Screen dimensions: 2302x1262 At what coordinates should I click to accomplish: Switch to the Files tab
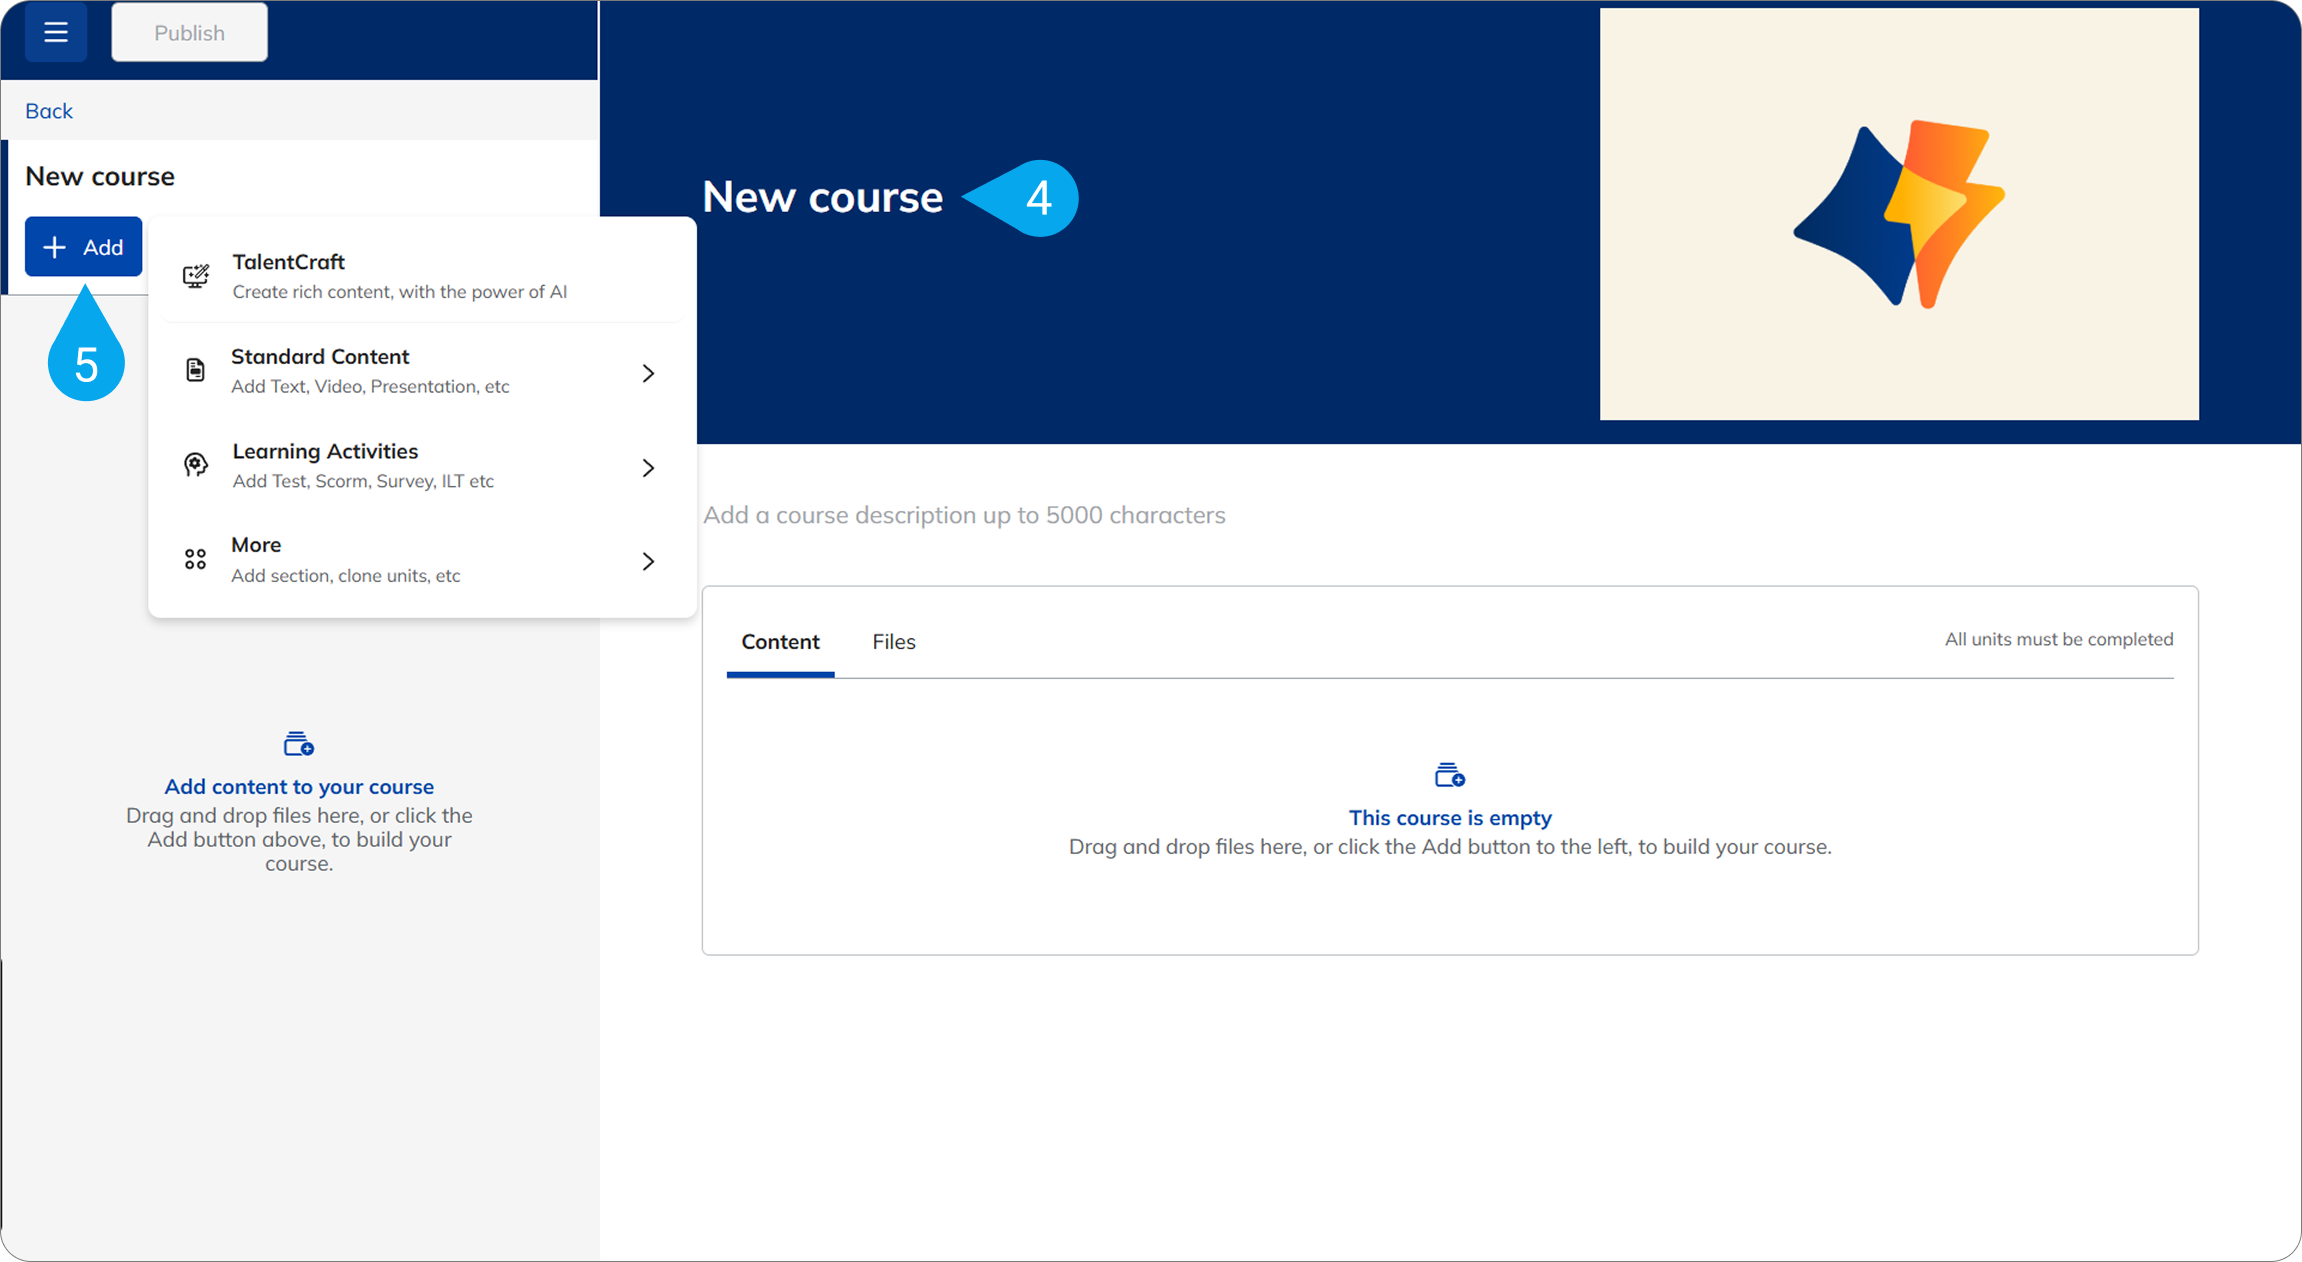(893, 642)
